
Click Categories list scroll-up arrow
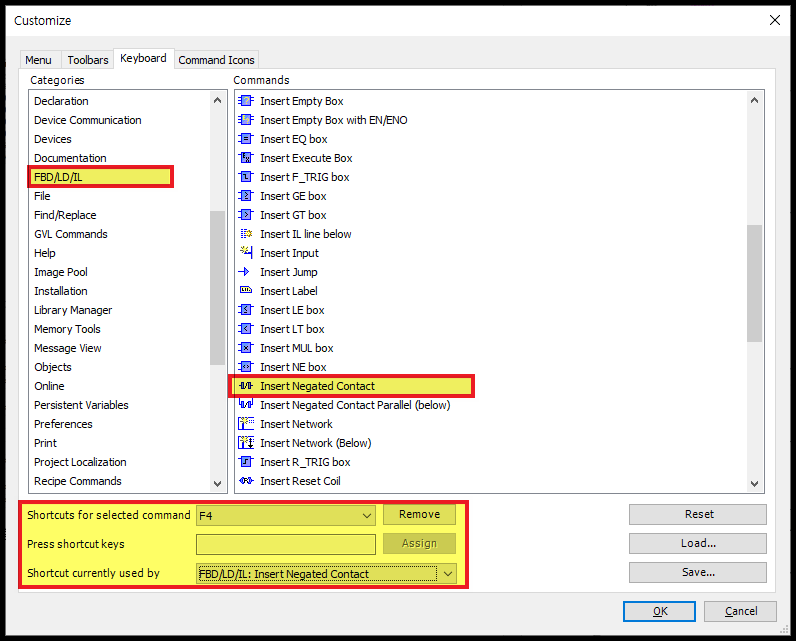[x=217, y=100]
